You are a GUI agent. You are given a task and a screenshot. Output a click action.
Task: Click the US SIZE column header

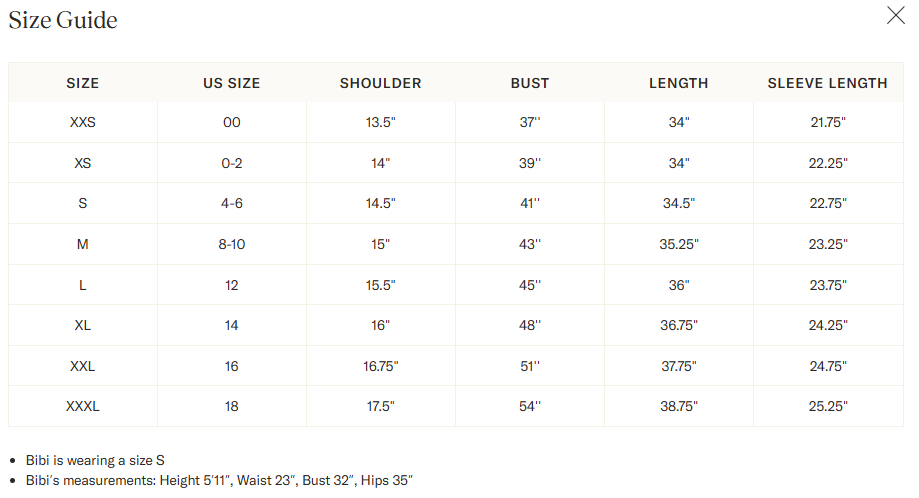tap(232, 83)
